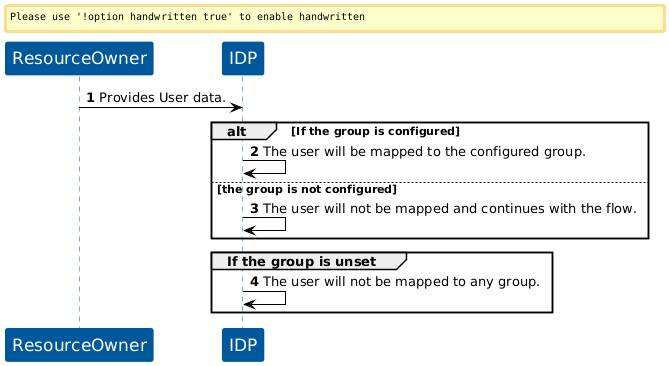Image resolution: width=669 pixels, height=366 pixels.
Task: Click message 'The user will not be mapped to any group.'
Action: click(x=401, y=282)
